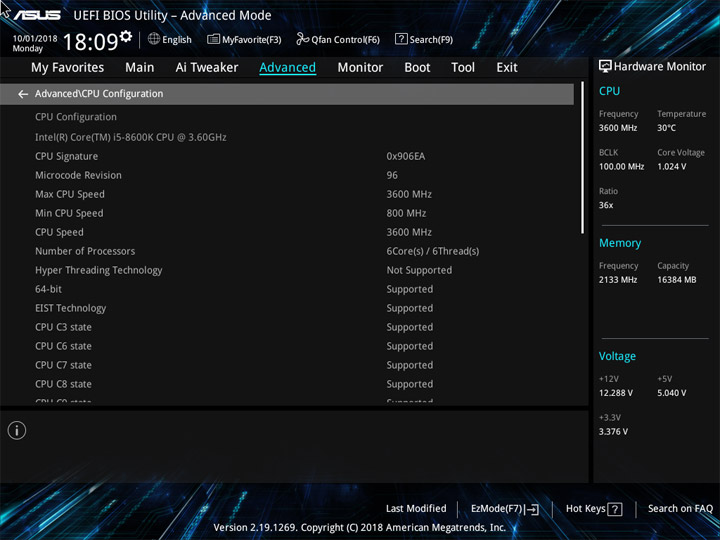Open the My Favorites tab

68,68
